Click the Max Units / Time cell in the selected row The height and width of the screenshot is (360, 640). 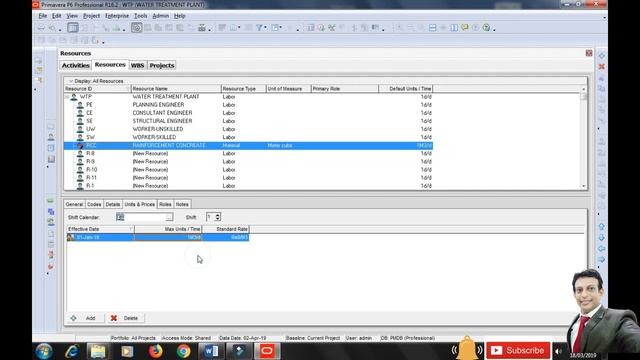[x=168, y=237]
